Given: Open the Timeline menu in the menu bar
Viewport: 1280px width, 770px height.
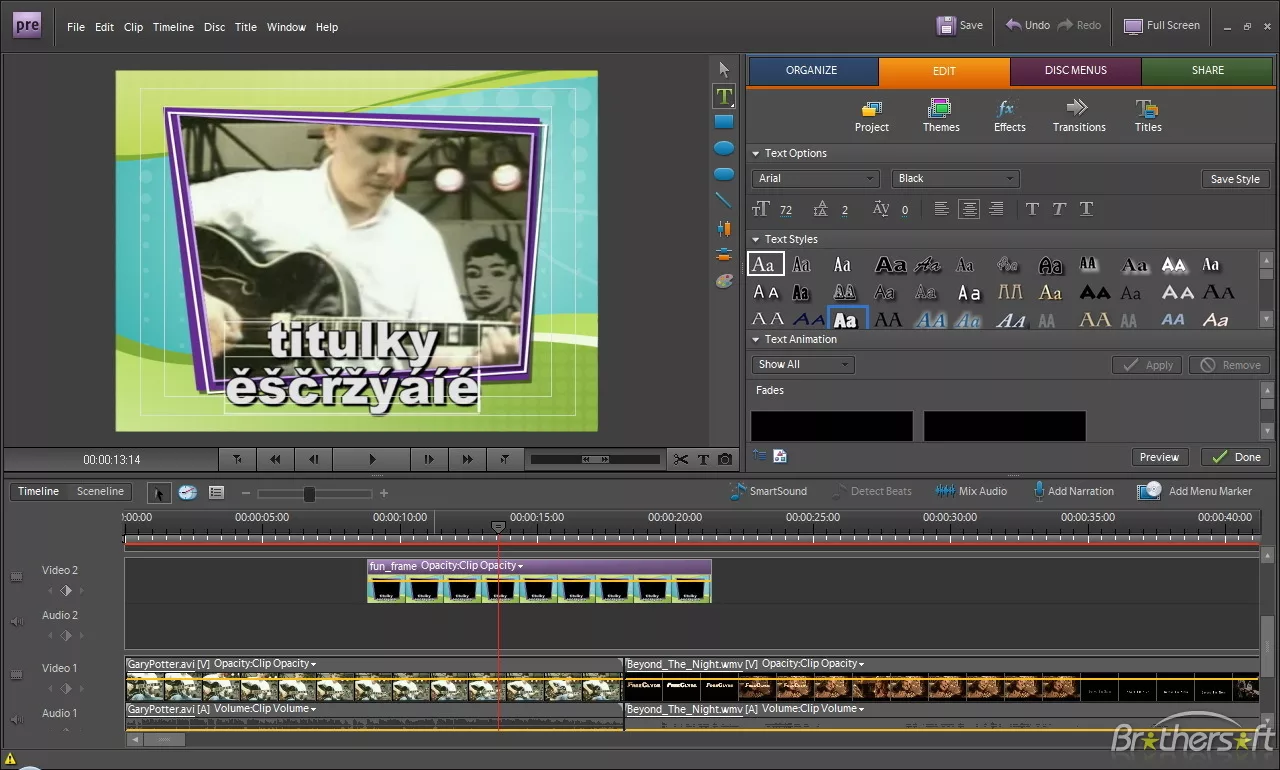Looking at the screenshot, I should pos(173,27).
